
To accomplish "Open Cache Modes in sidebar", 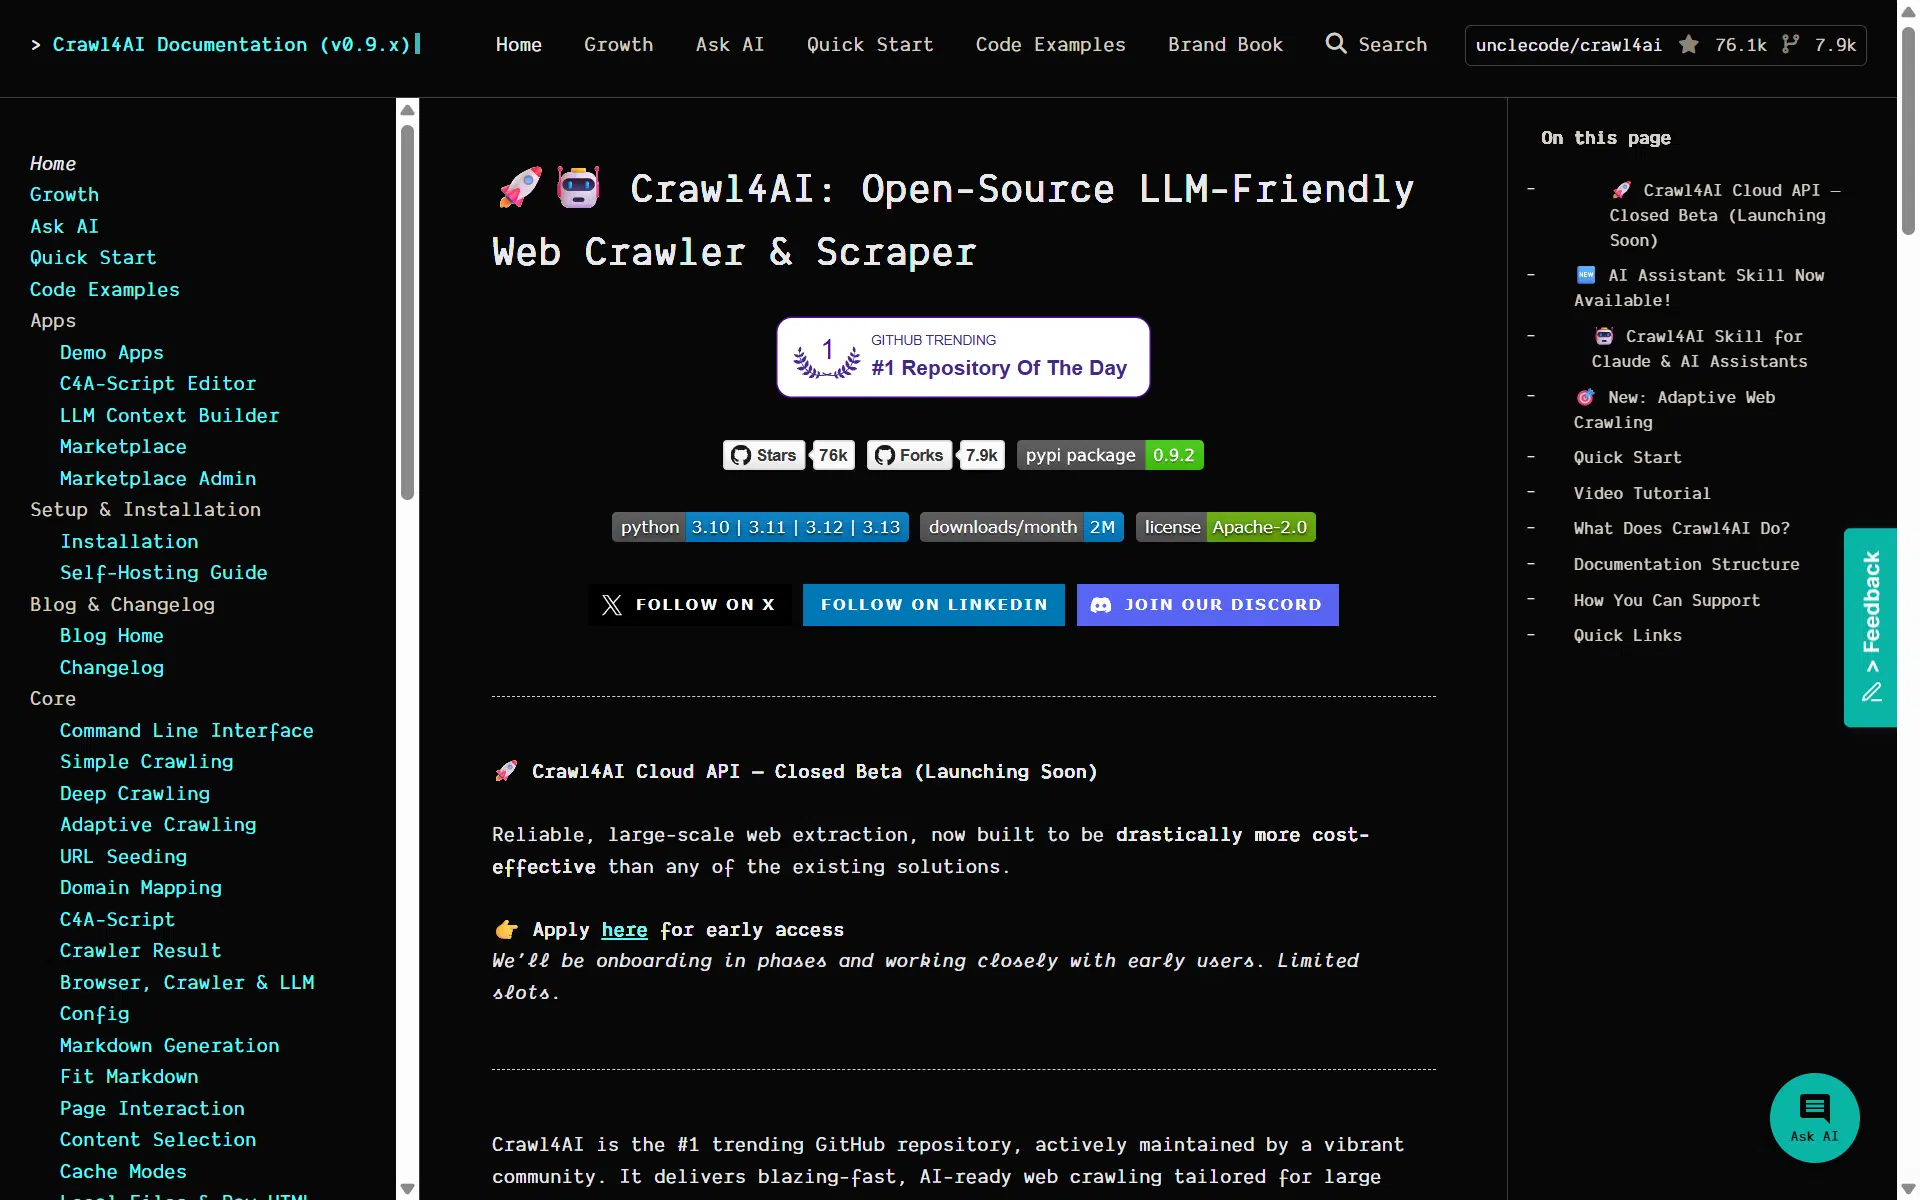I will (x=123, y=1172).
